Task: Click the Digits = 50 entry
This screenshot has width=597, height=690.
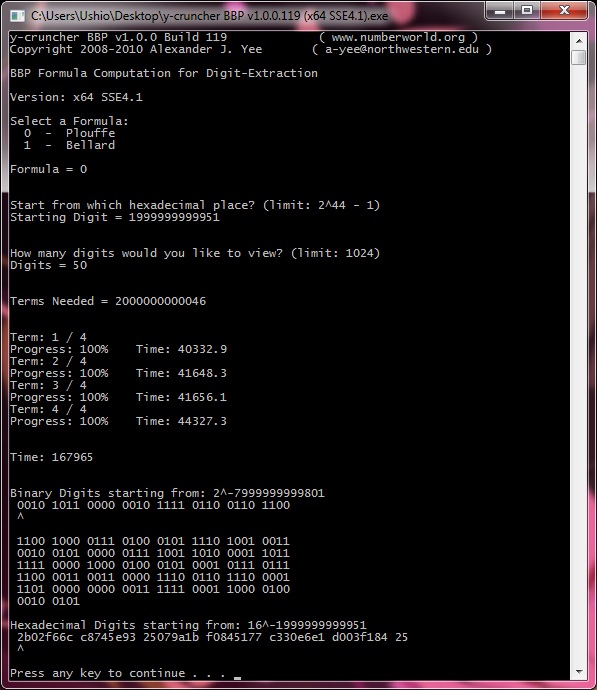Action: tap(48, 265)
